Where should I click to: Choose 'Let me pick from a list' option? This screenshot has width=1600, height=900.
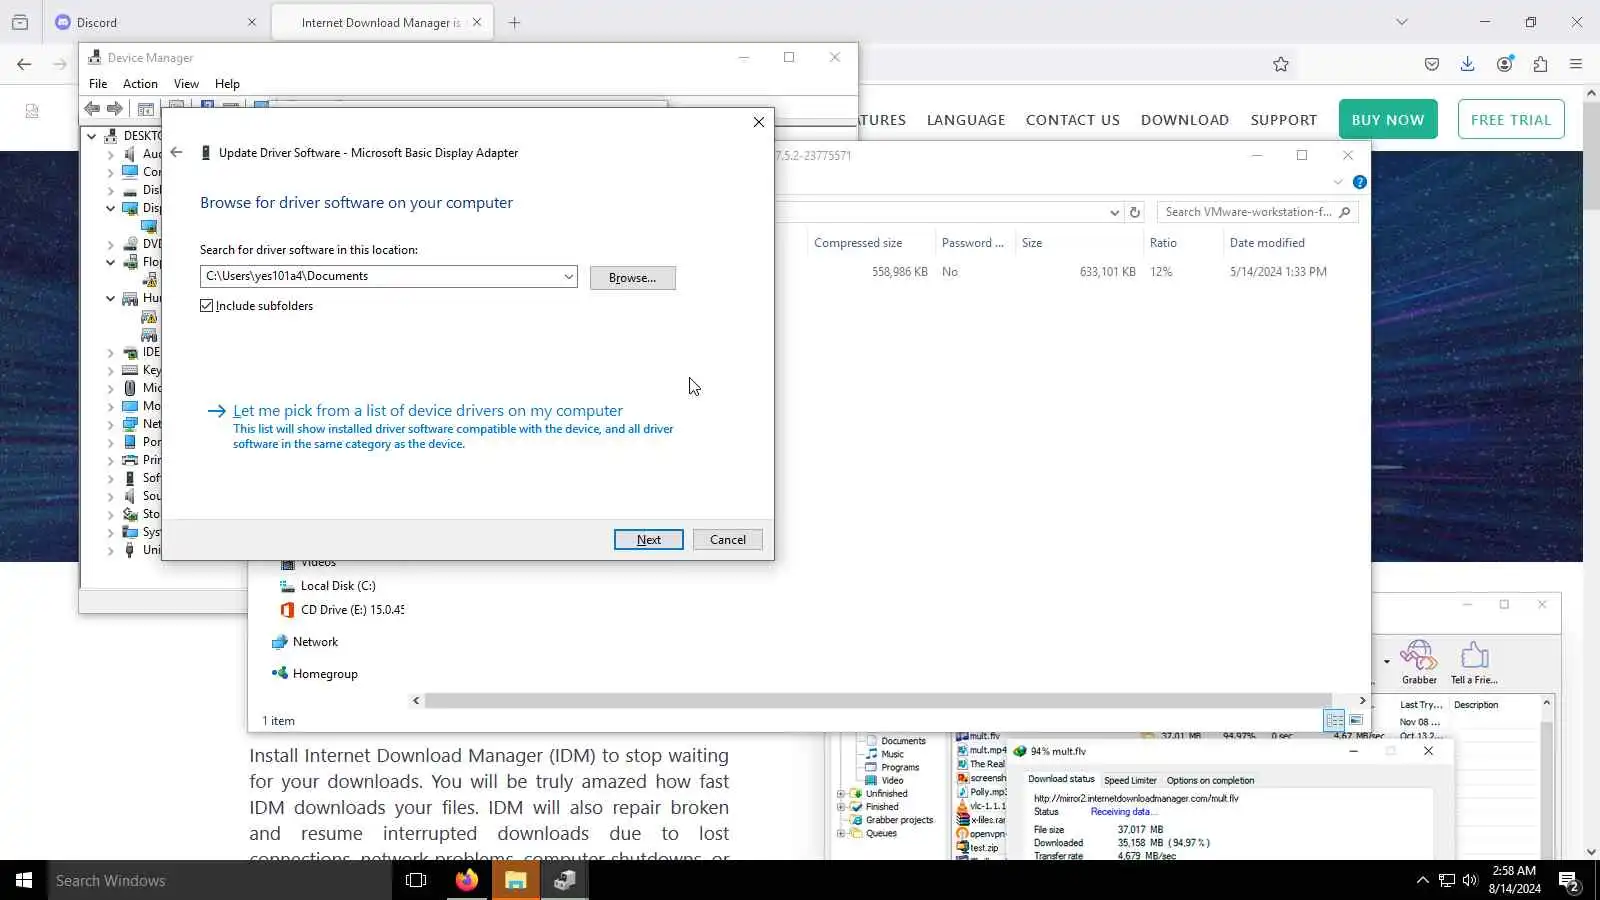pyautogui.click(x=428, y=411)
